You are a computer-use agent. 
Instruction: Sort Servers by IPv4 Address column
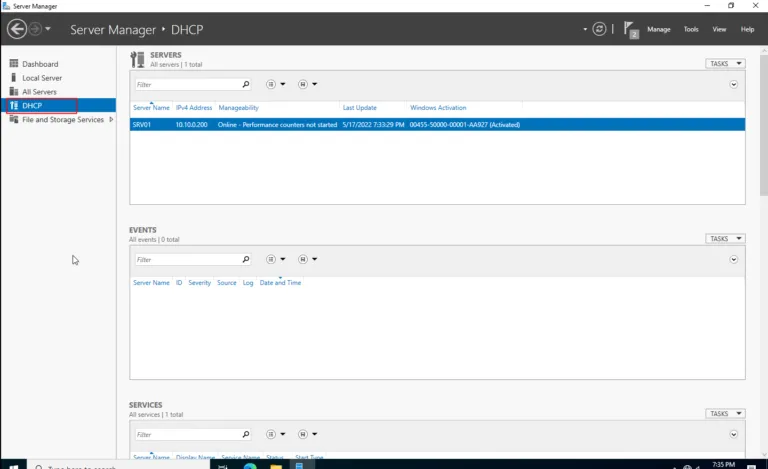pos(194,108)
